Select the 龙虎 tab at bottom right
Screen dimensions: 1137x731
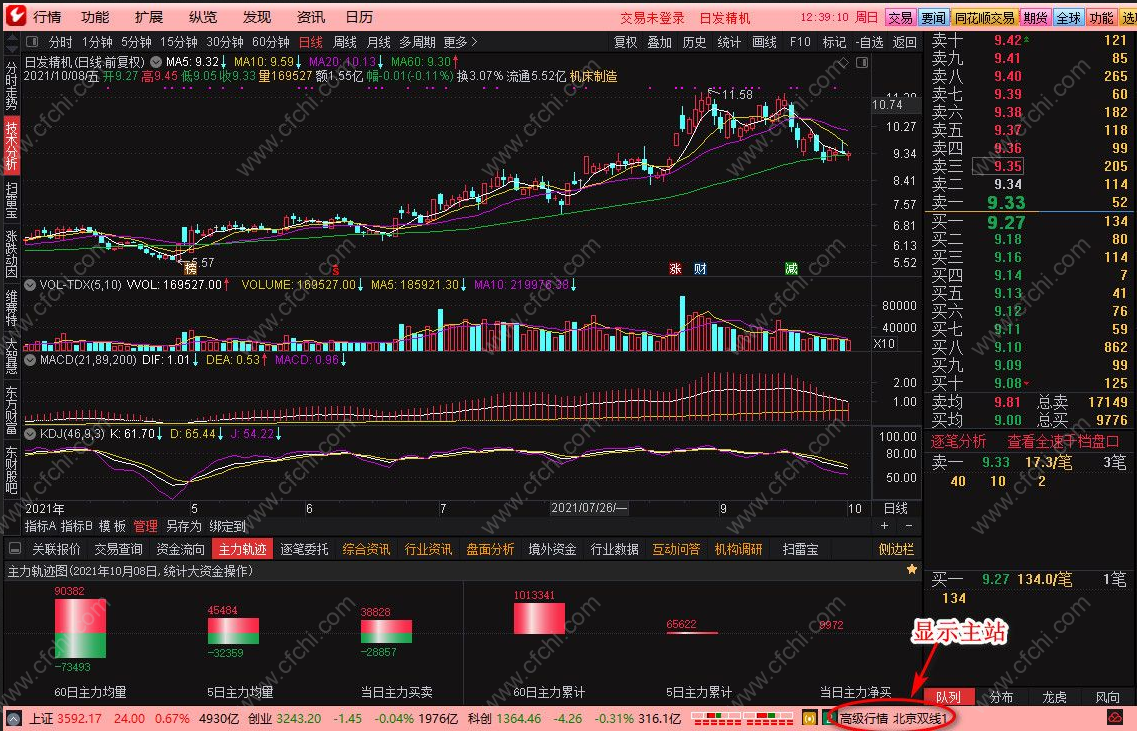[1054, 696]
